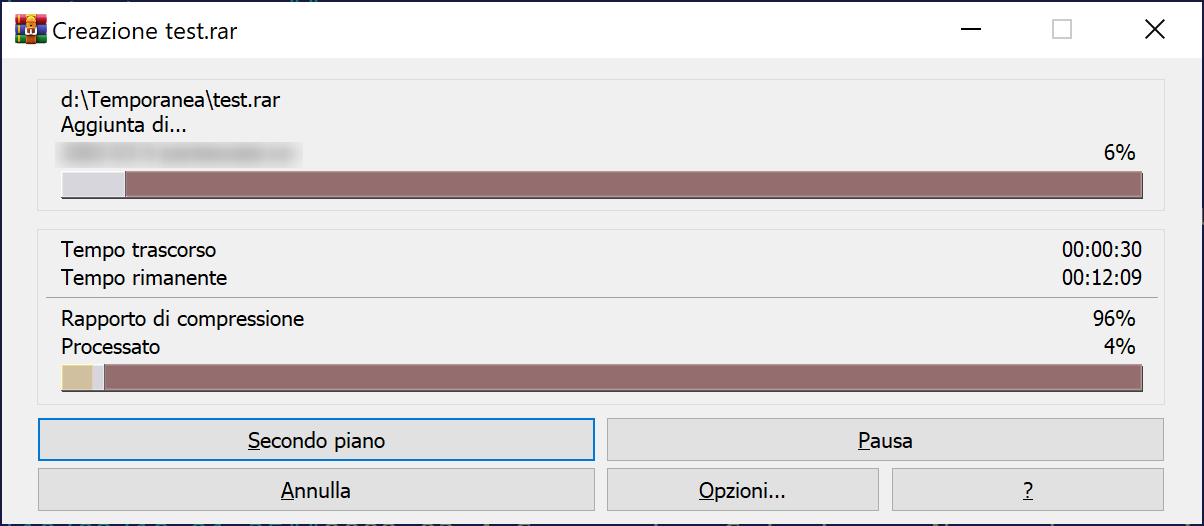The height and width of the screenshot is (526, 1204).
Task: Cancel the operation using Annulla
Action: coord(316,490)
